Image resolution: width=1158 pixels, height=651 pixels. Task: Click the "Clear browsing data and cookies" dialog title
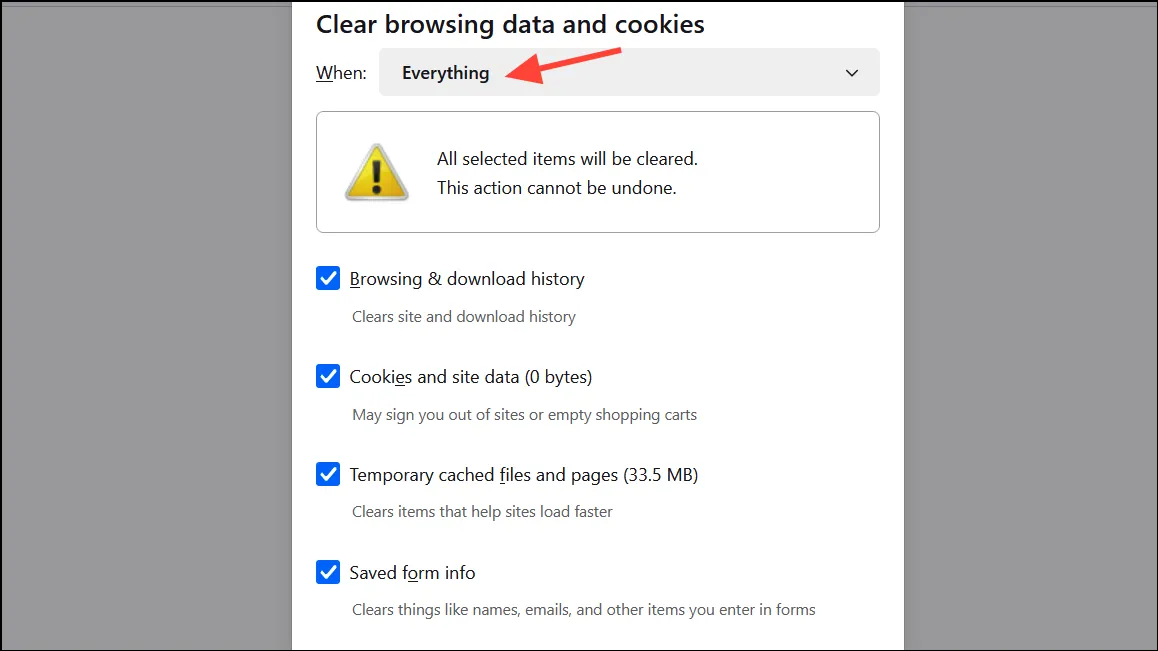(x=510, y=24)
